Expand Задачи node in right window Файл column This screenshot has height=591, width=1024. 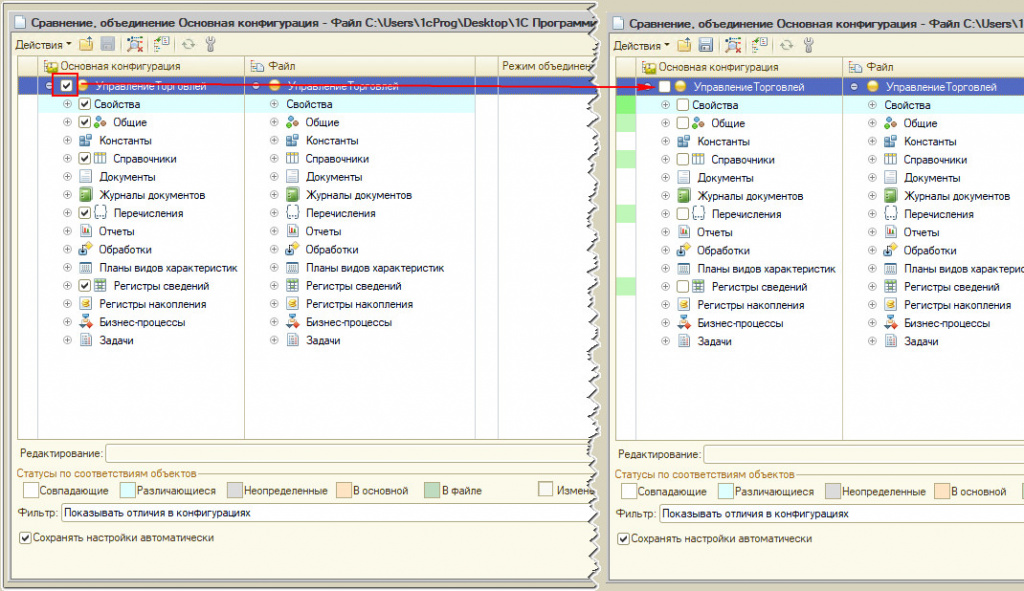(872, 341)
